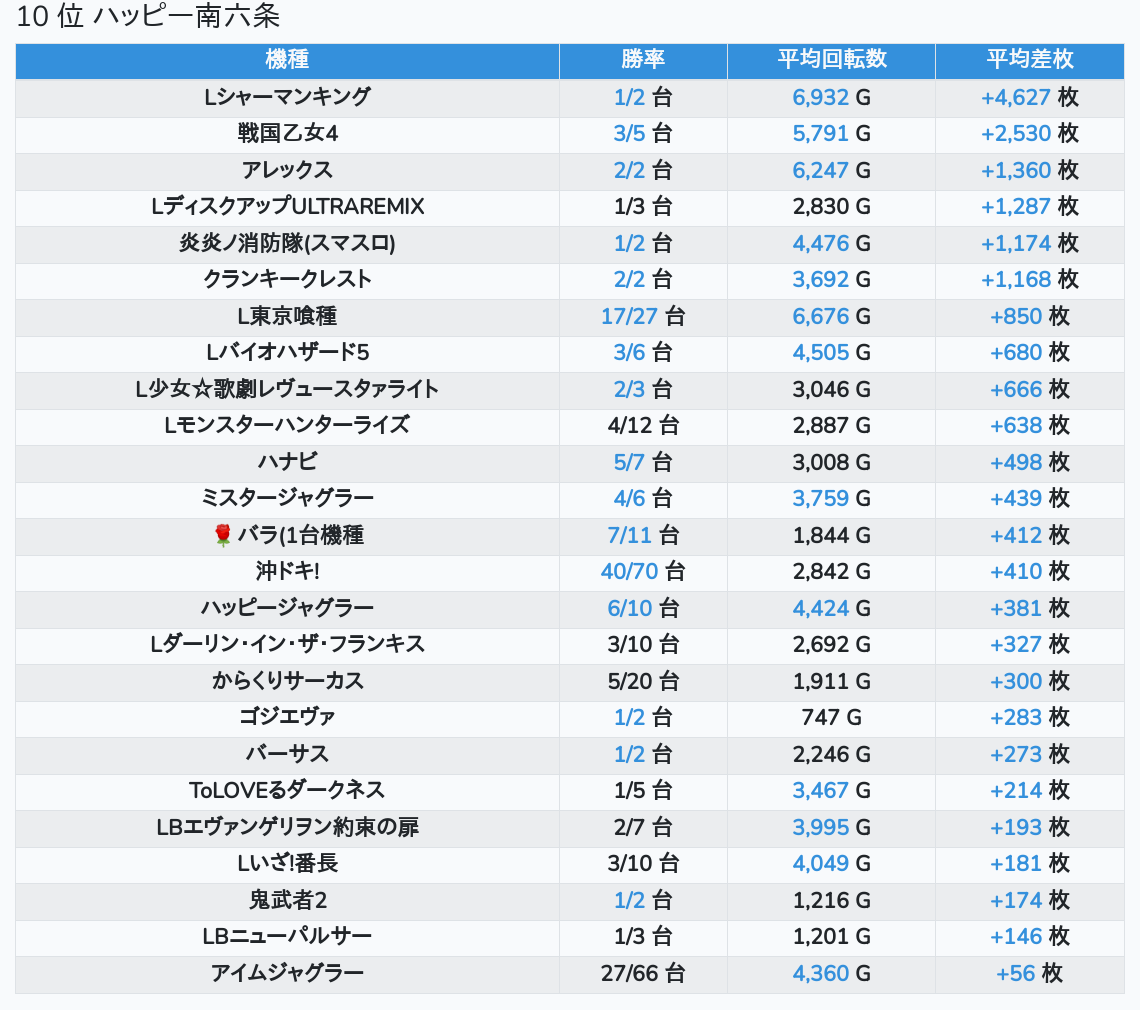
Task: Click the 1,844 G average spins value
Action: pos(831,535)
